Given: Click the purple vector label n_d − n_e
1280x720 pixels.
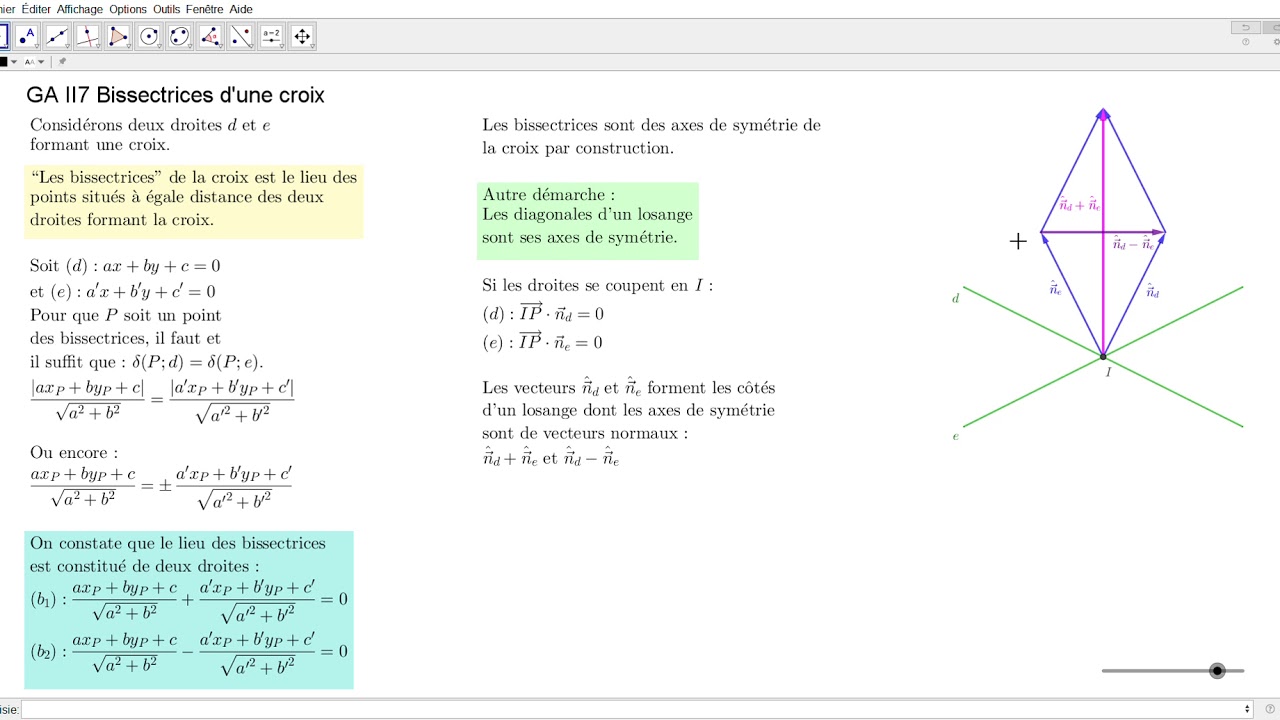Looking at the screenshot, I should [1133, 243].
